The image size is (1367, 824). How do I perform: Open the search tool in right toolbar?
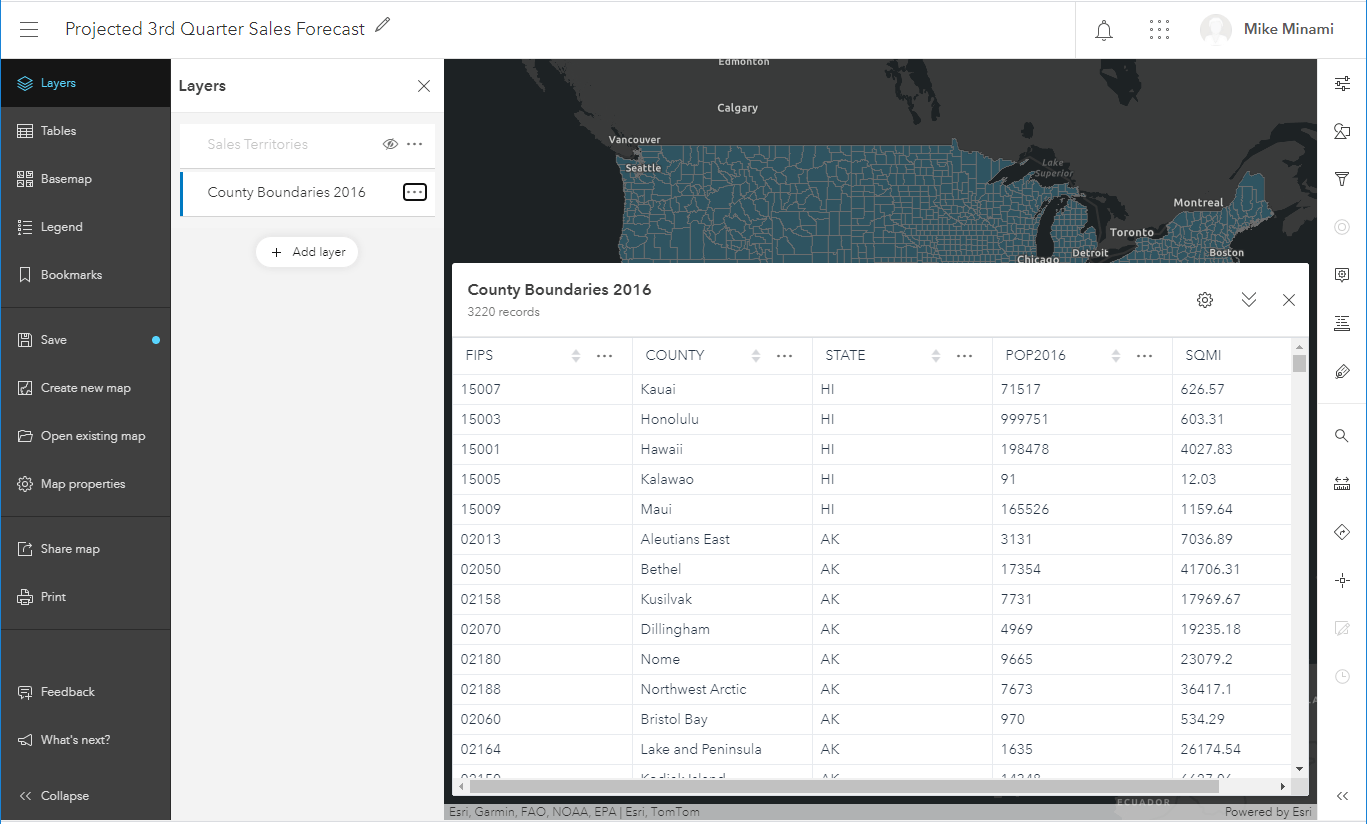coord(1342,436)
